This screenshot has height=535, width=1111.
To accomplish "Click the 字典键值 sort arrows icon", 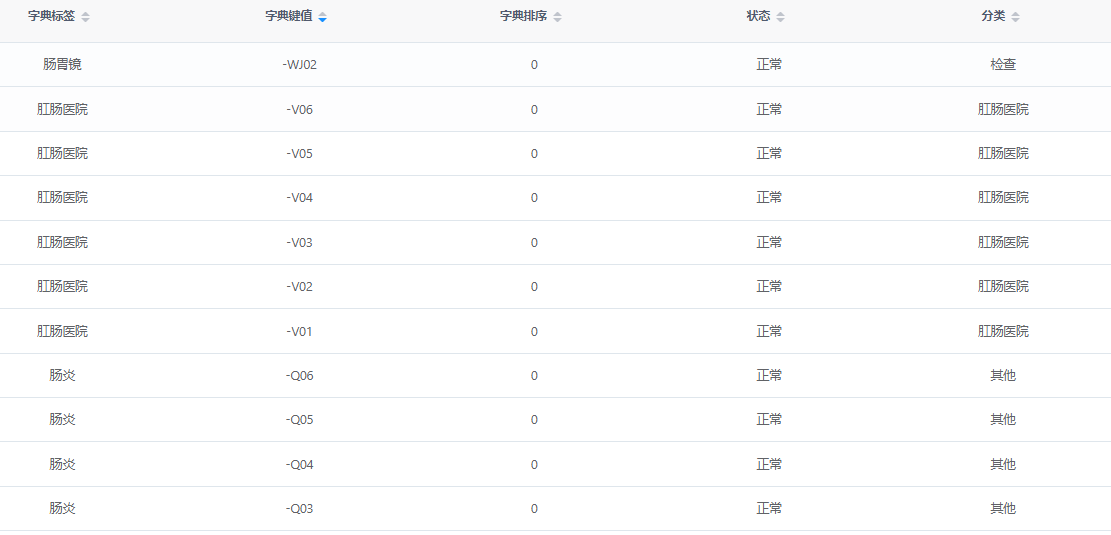I will tap(322, 17).
